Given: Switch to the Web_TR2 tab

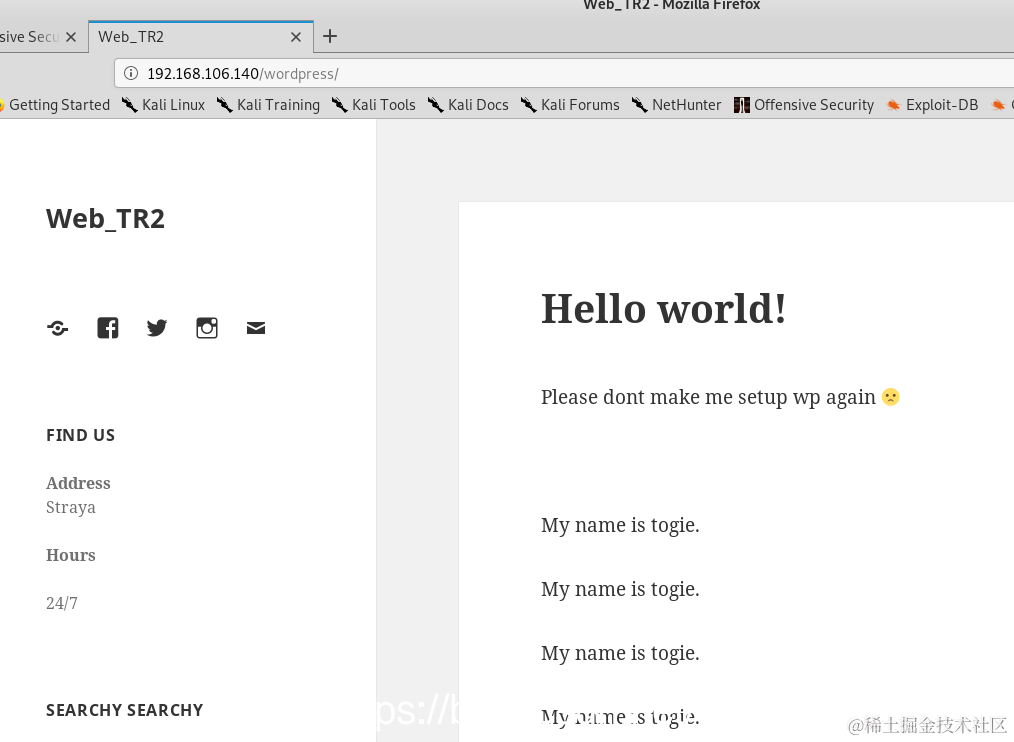Looking at the screenshot, I should [200, 37].
